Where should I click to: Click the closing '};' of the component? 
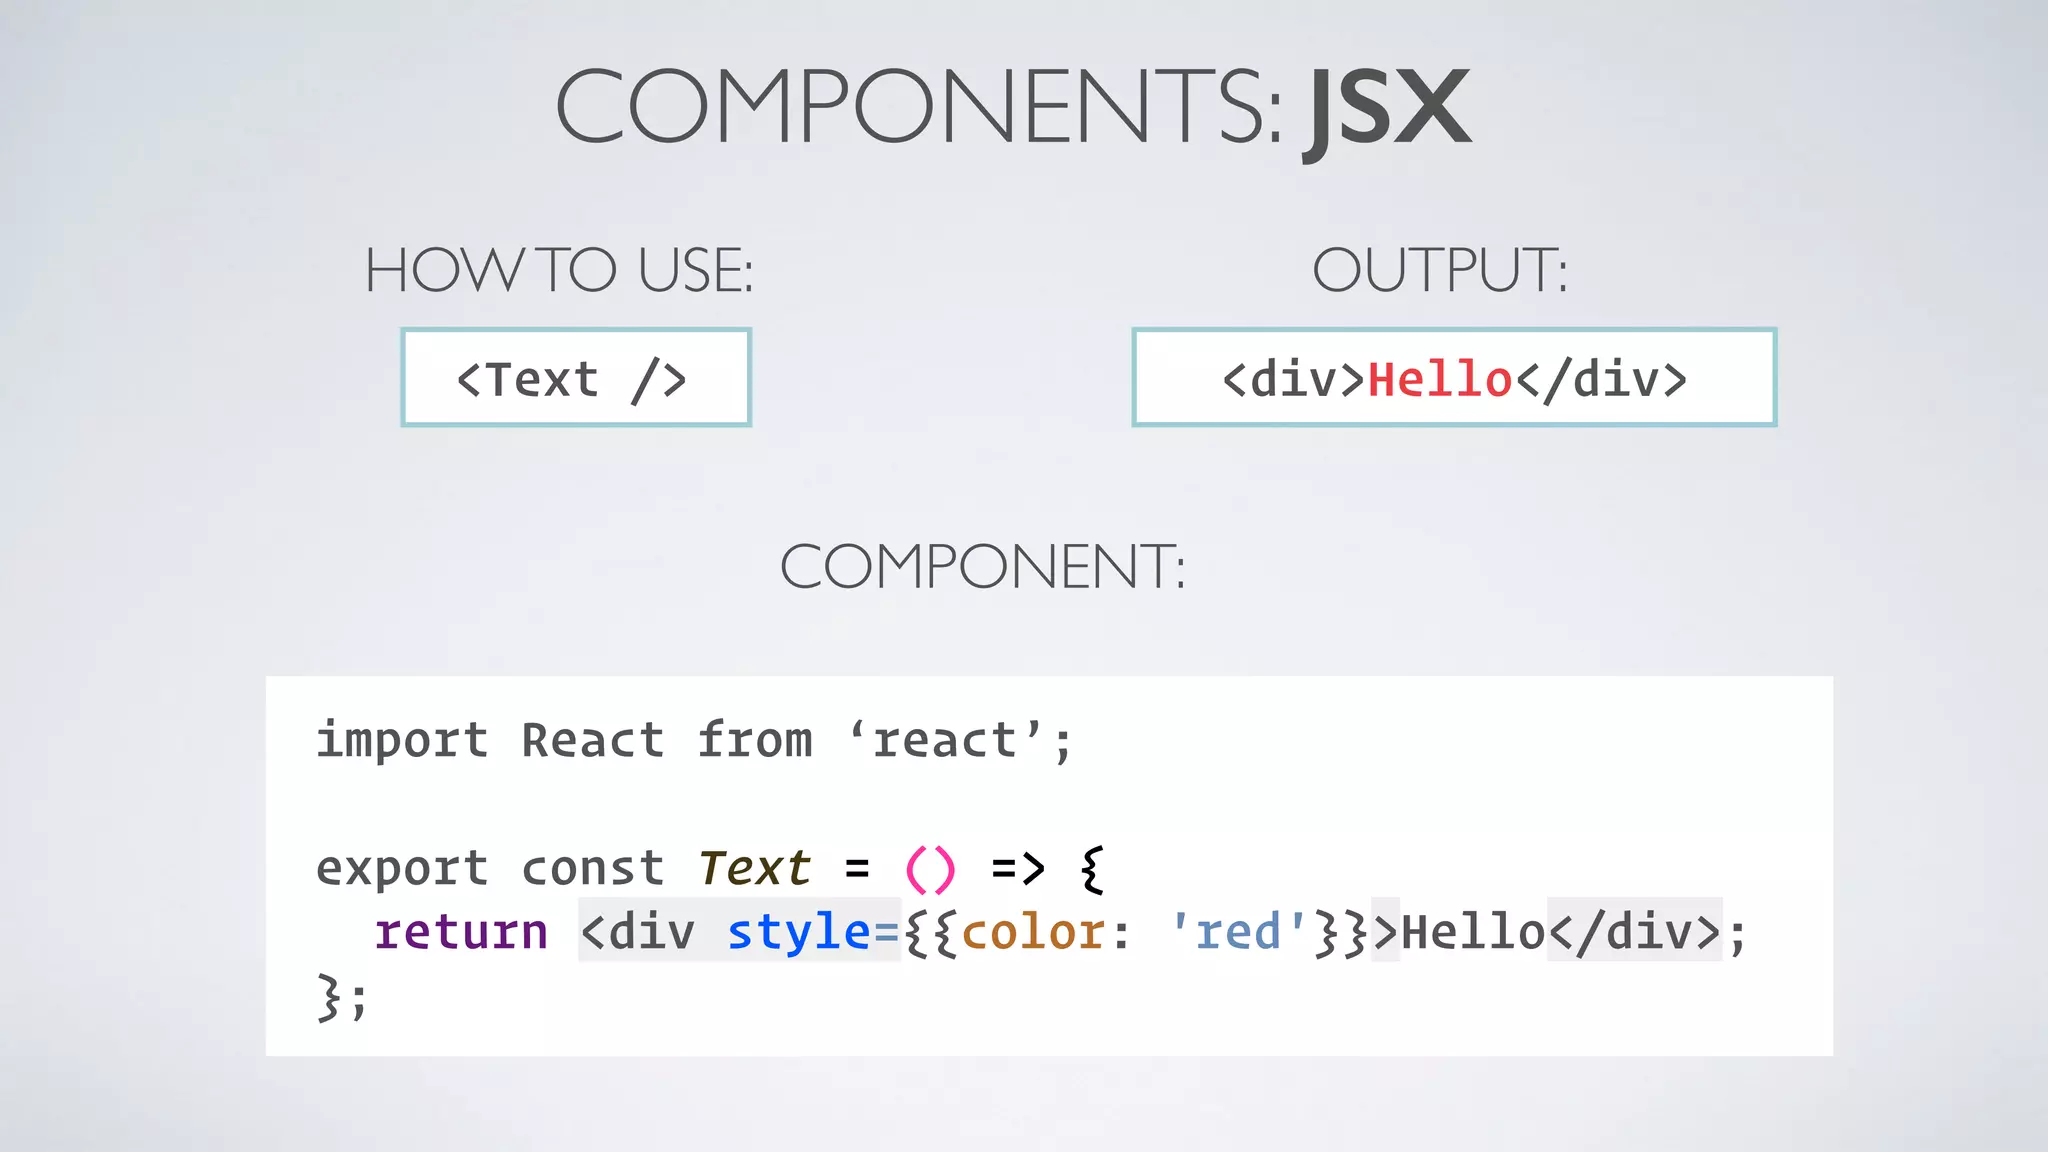click(x=343, y=997)
